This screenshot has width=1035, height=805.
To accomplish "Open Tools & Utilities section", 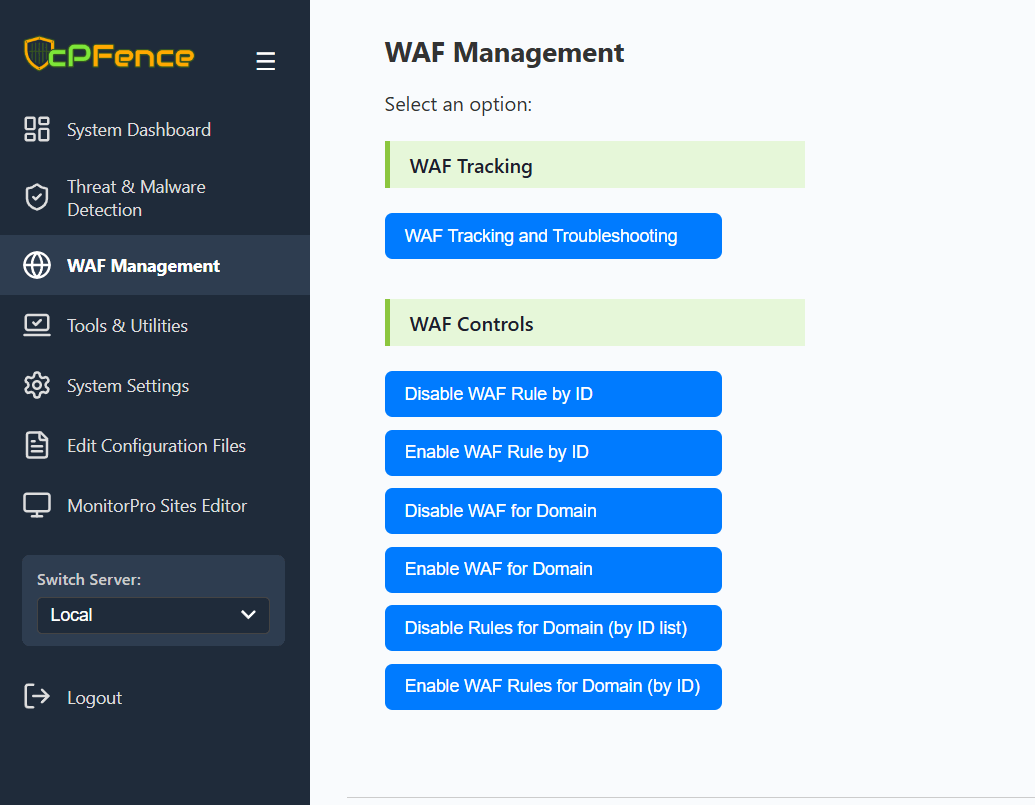I will 154,325.
